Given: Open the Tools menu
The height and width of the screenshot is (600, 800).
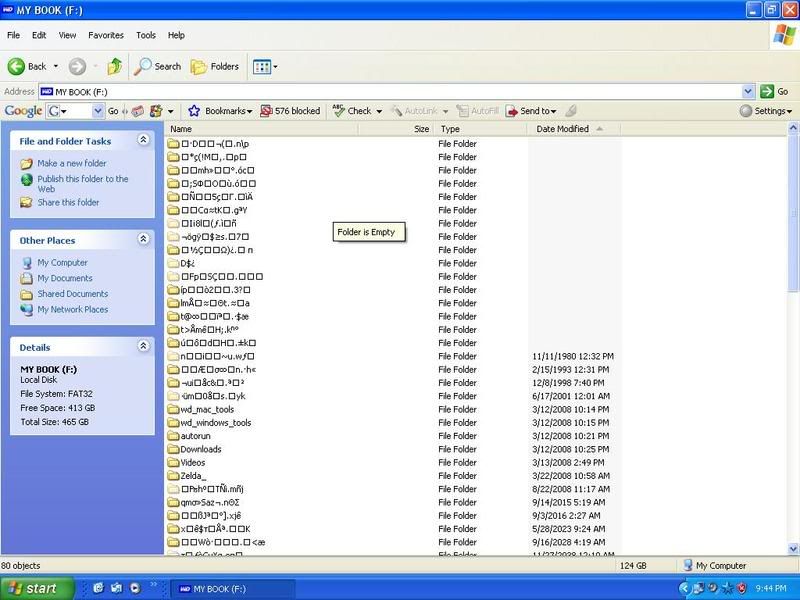Looking at the screenshot, I should click(x=145, y=35).
